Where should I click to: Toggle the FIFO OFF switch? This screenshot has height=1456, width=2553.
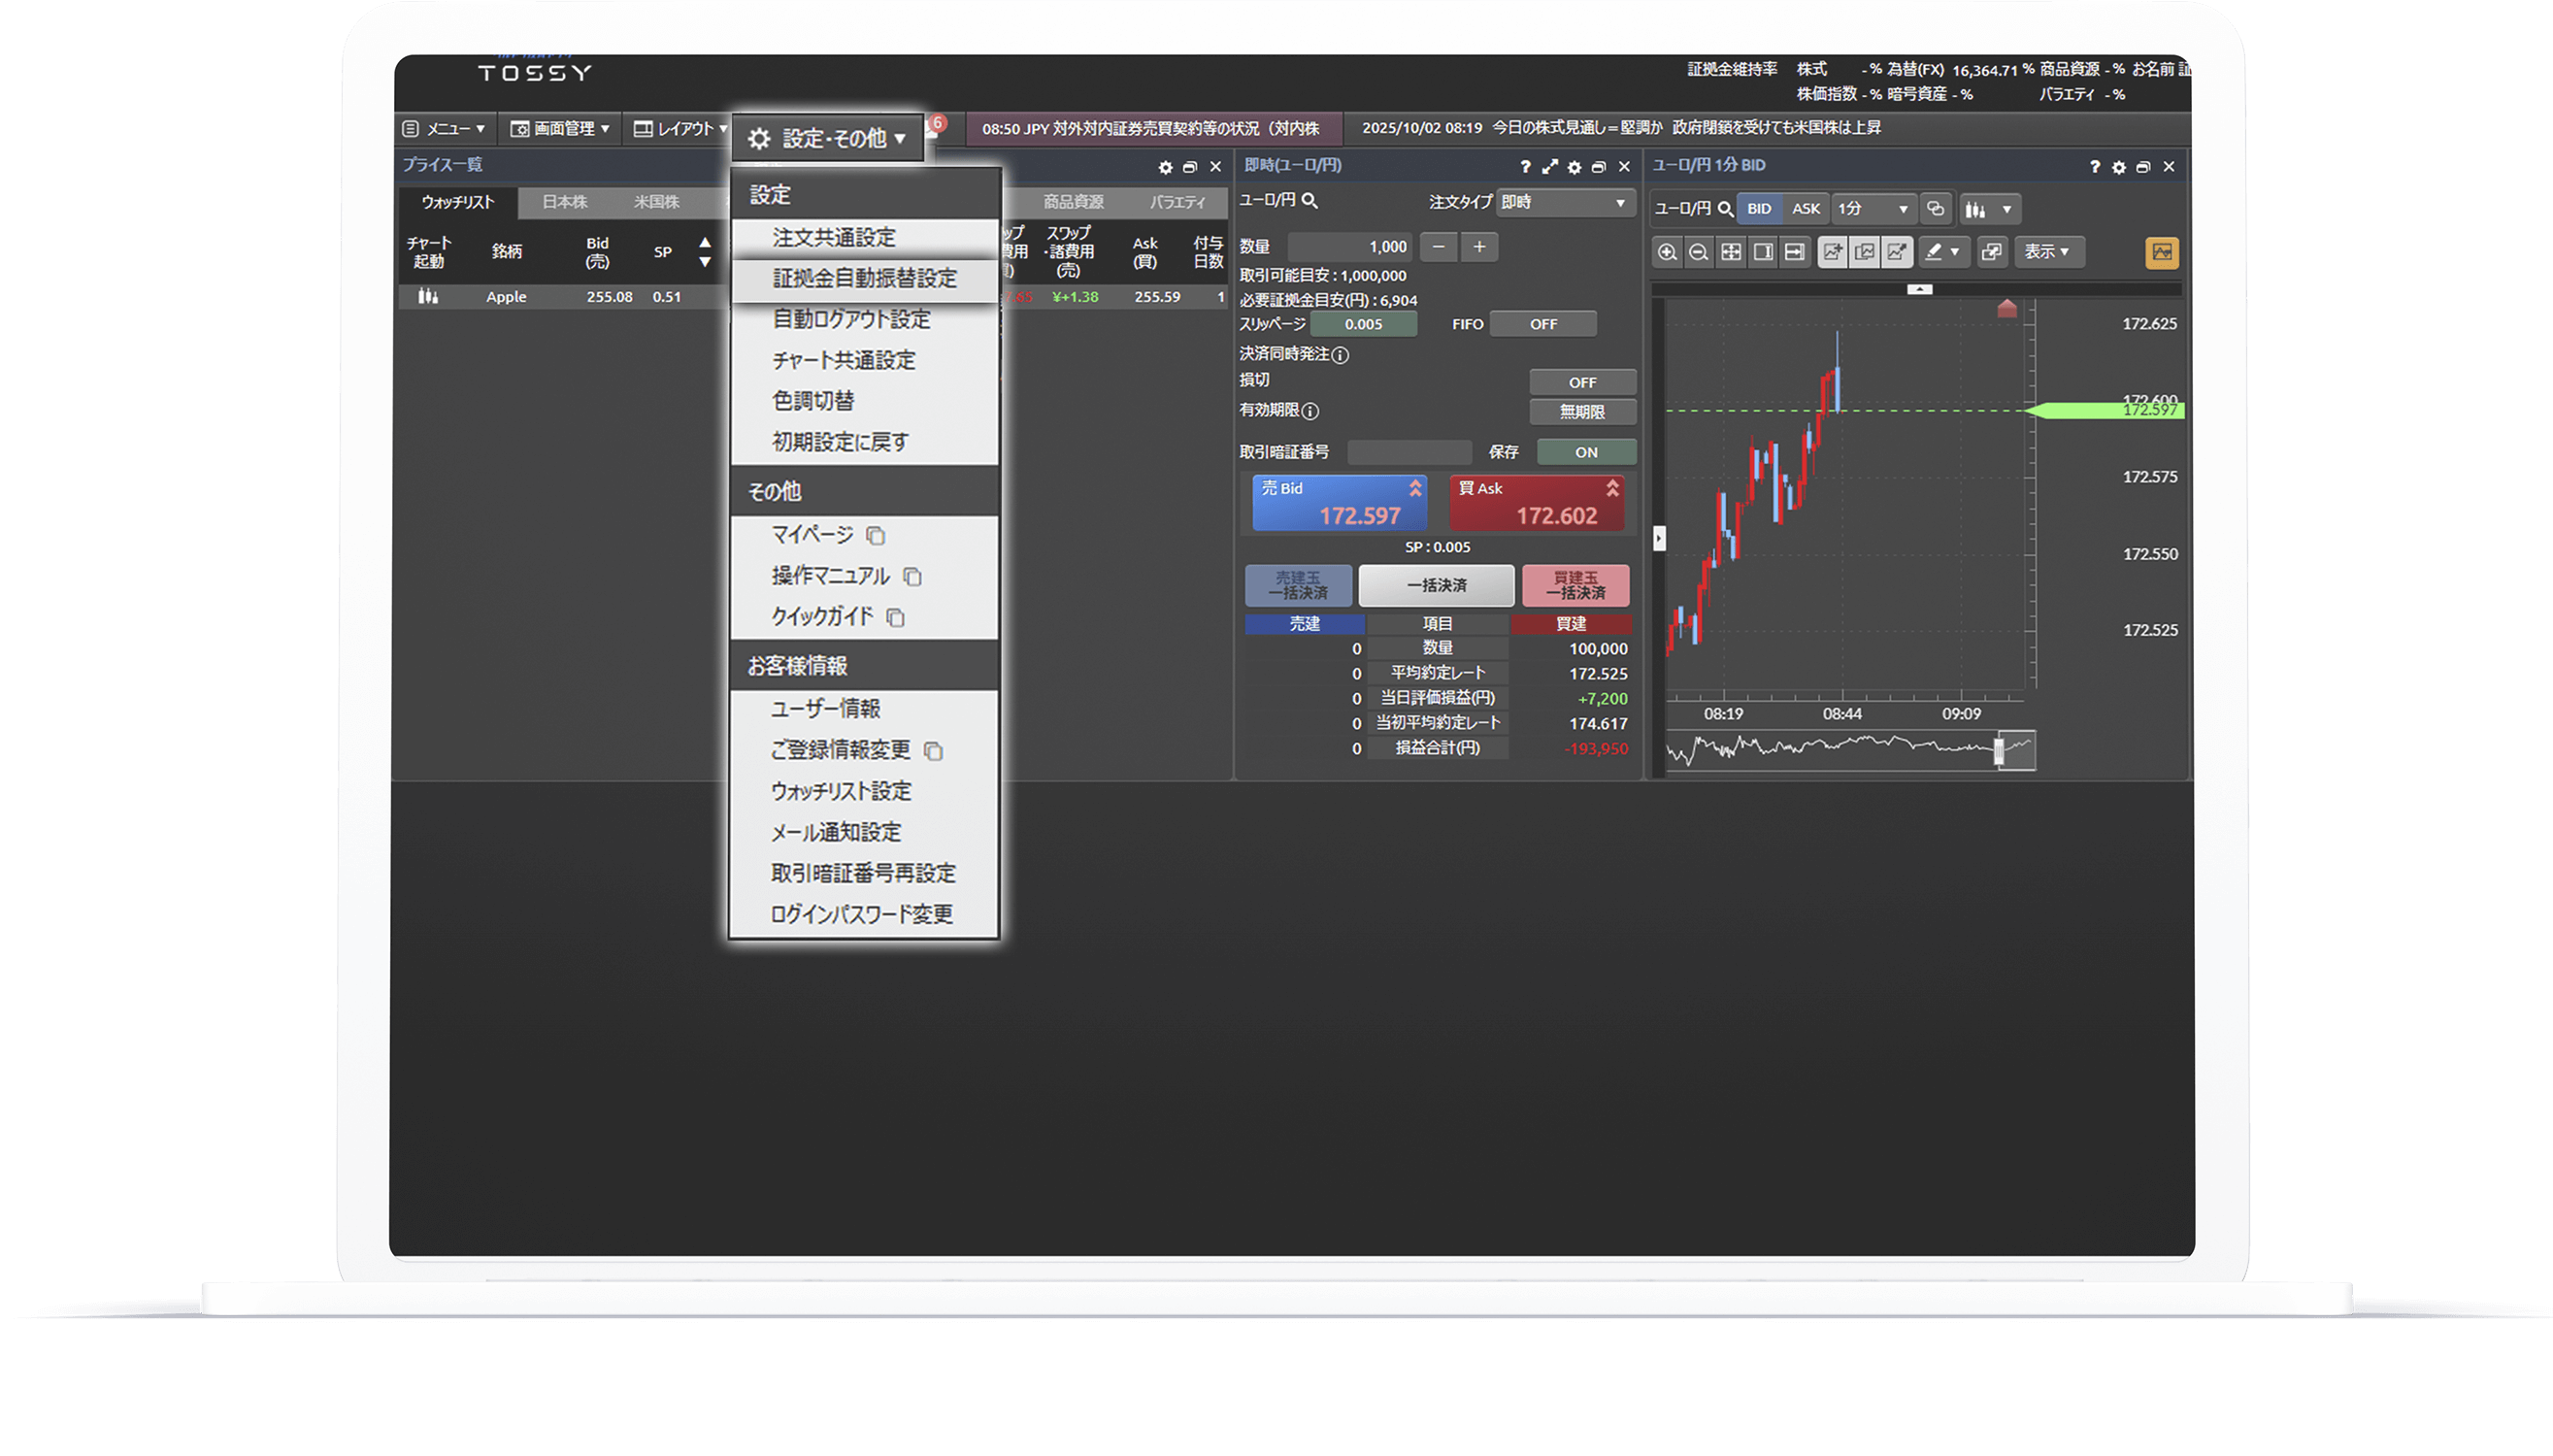coord(1542,324)
